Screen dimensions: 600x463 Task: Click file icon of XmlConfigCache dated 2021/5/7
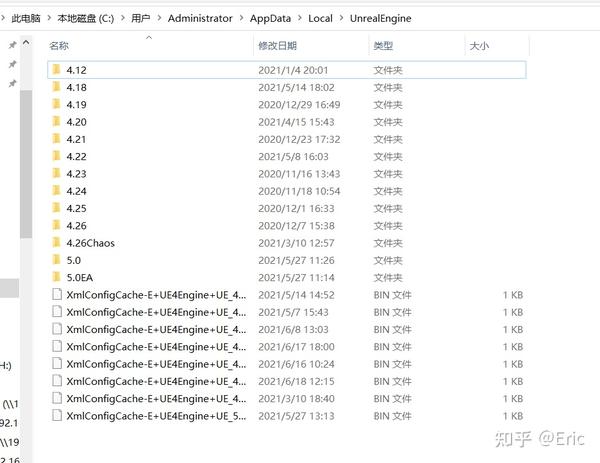coord(57,311)
